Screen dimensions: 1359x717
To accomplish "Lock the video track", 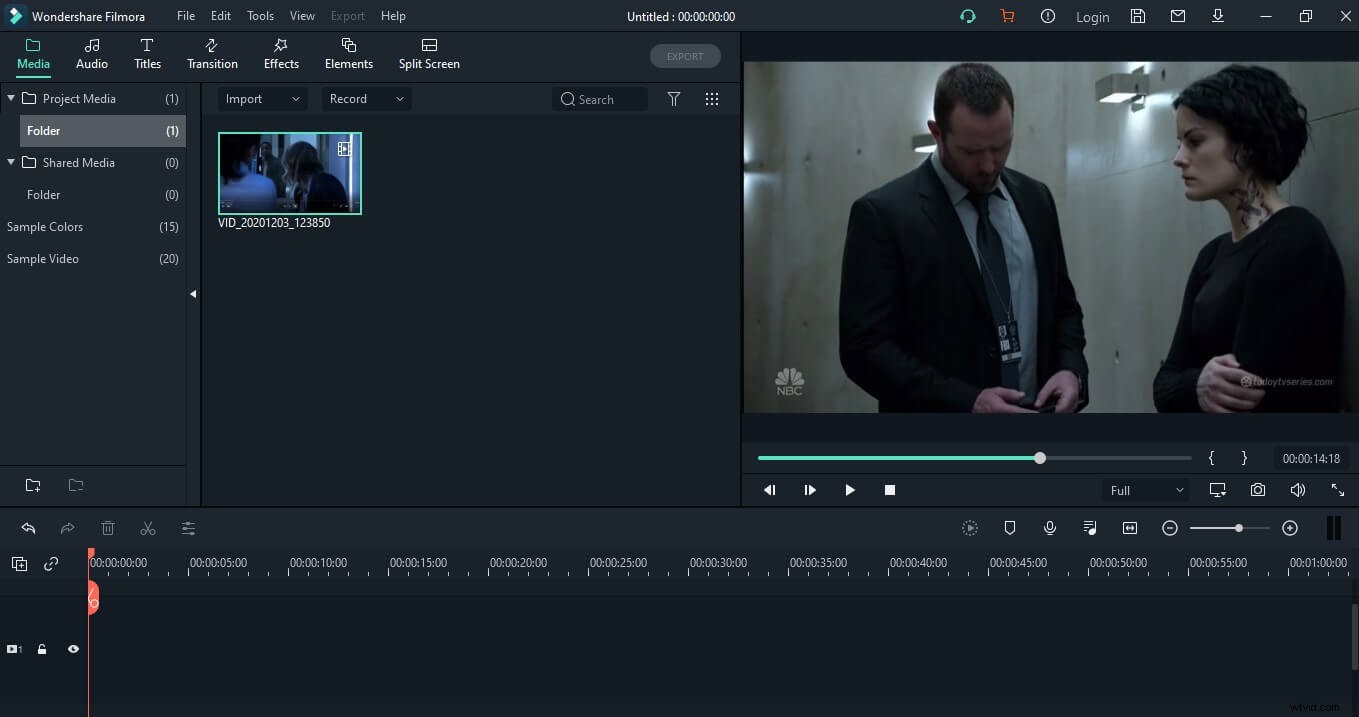I will pos(42,649).
